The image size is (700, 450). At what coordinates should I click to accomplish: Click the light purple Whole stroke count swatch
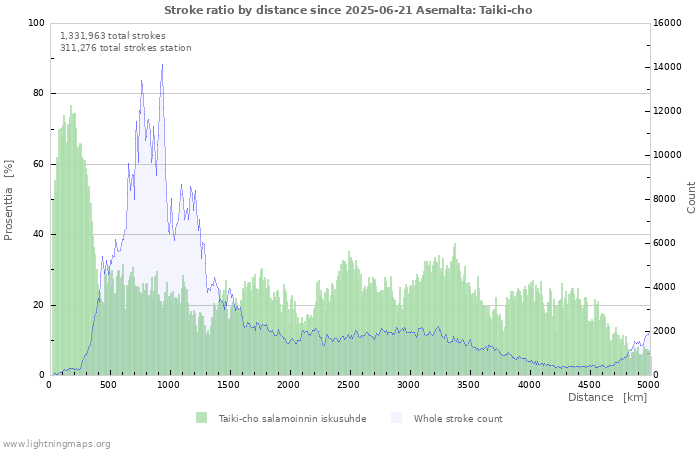click(x=397, y=418)
